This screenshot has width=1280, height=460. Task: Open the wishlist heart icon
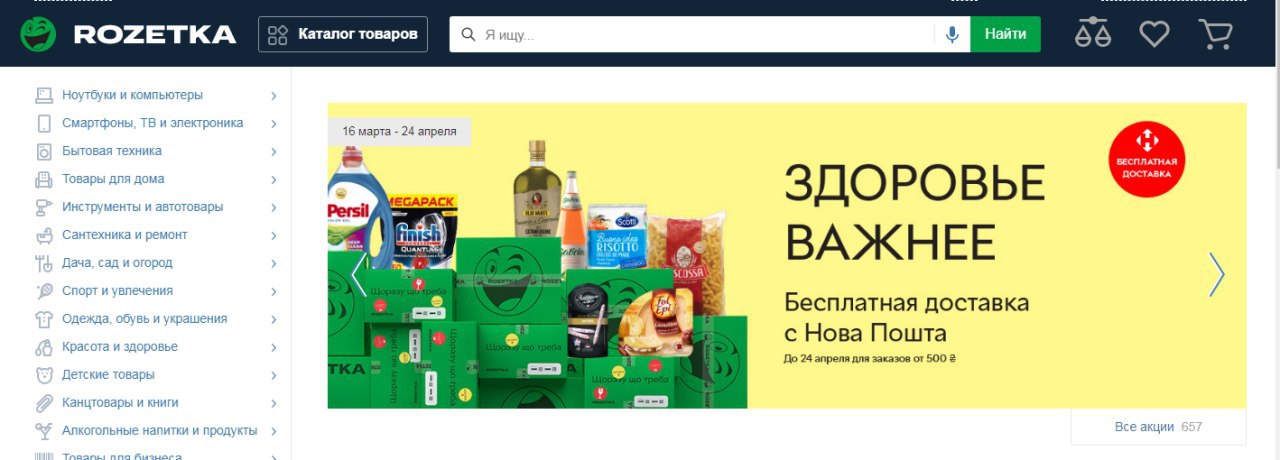click(x=1154, y=34)
